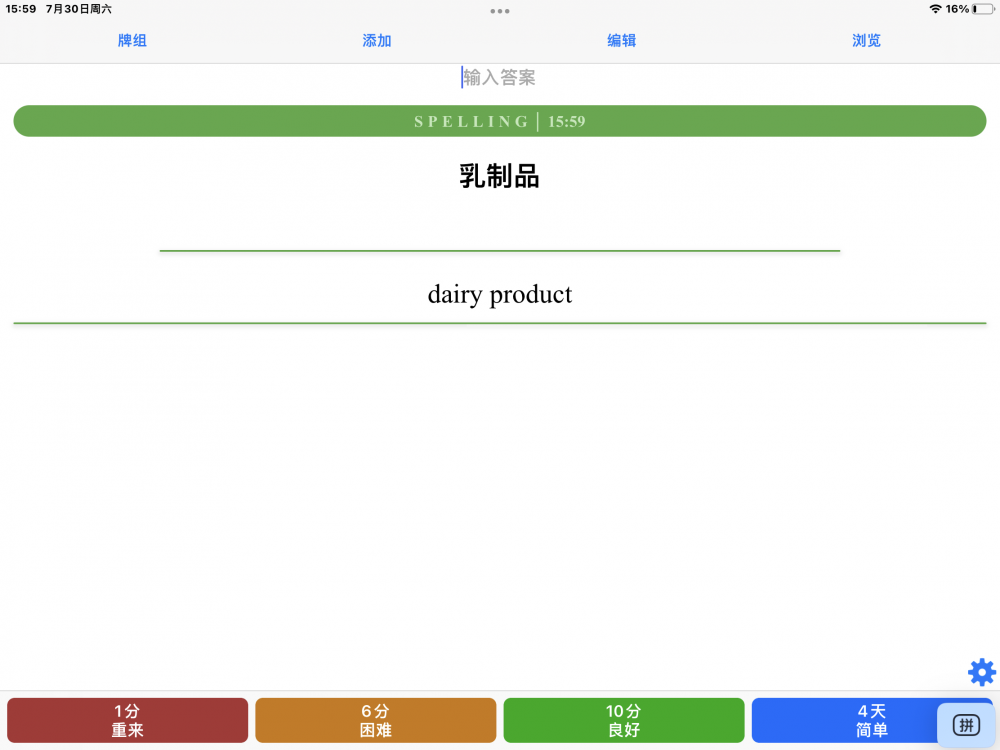1000x750 pixels.
Task: Select the answer text dairy product
Action: [x=499, y=295]
